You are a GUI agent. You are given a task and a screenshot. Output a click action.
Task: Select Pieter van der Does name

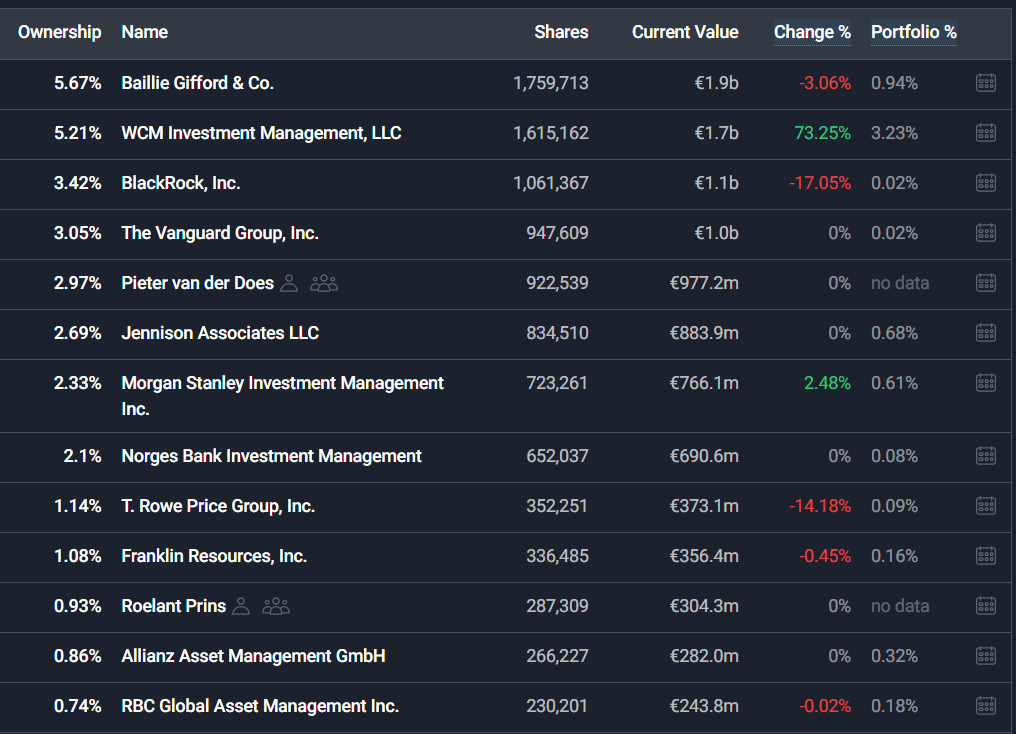pyautogui.click(x=198, y=283)
